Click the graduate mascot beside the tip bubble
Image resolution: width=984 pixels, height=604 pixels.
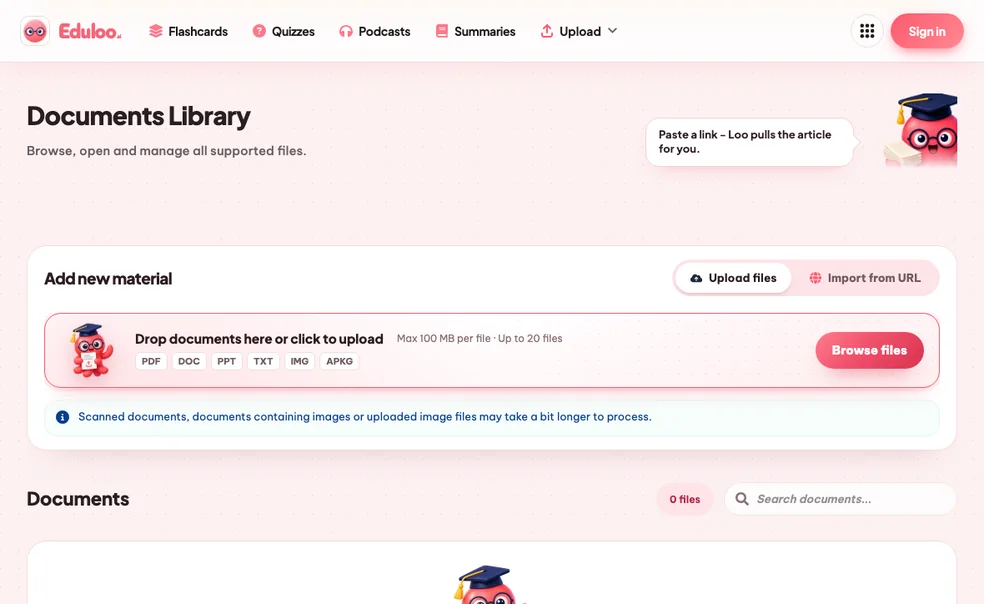coord(921,130)
